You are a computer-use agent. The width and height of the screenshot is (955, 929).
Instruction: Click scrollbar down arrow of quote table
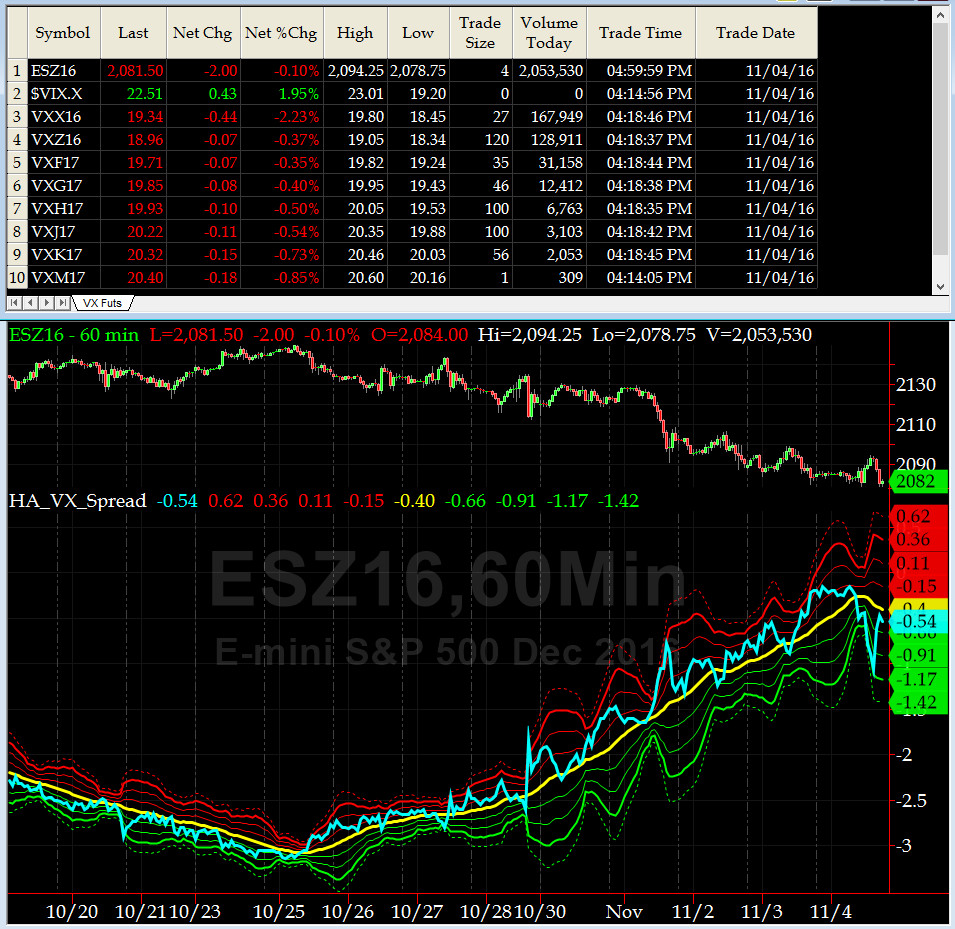click(940, 287)
